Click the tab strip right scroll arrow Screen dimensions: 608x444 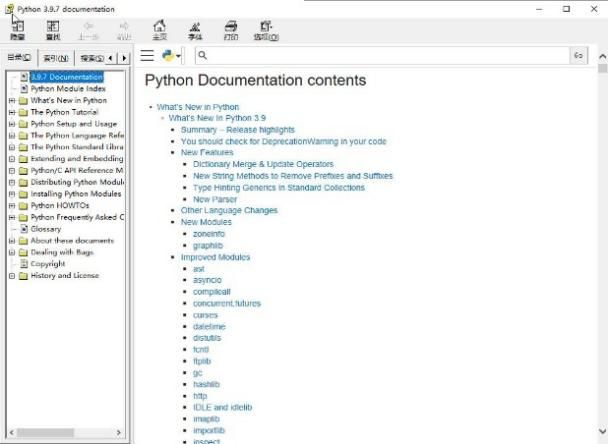124,58
